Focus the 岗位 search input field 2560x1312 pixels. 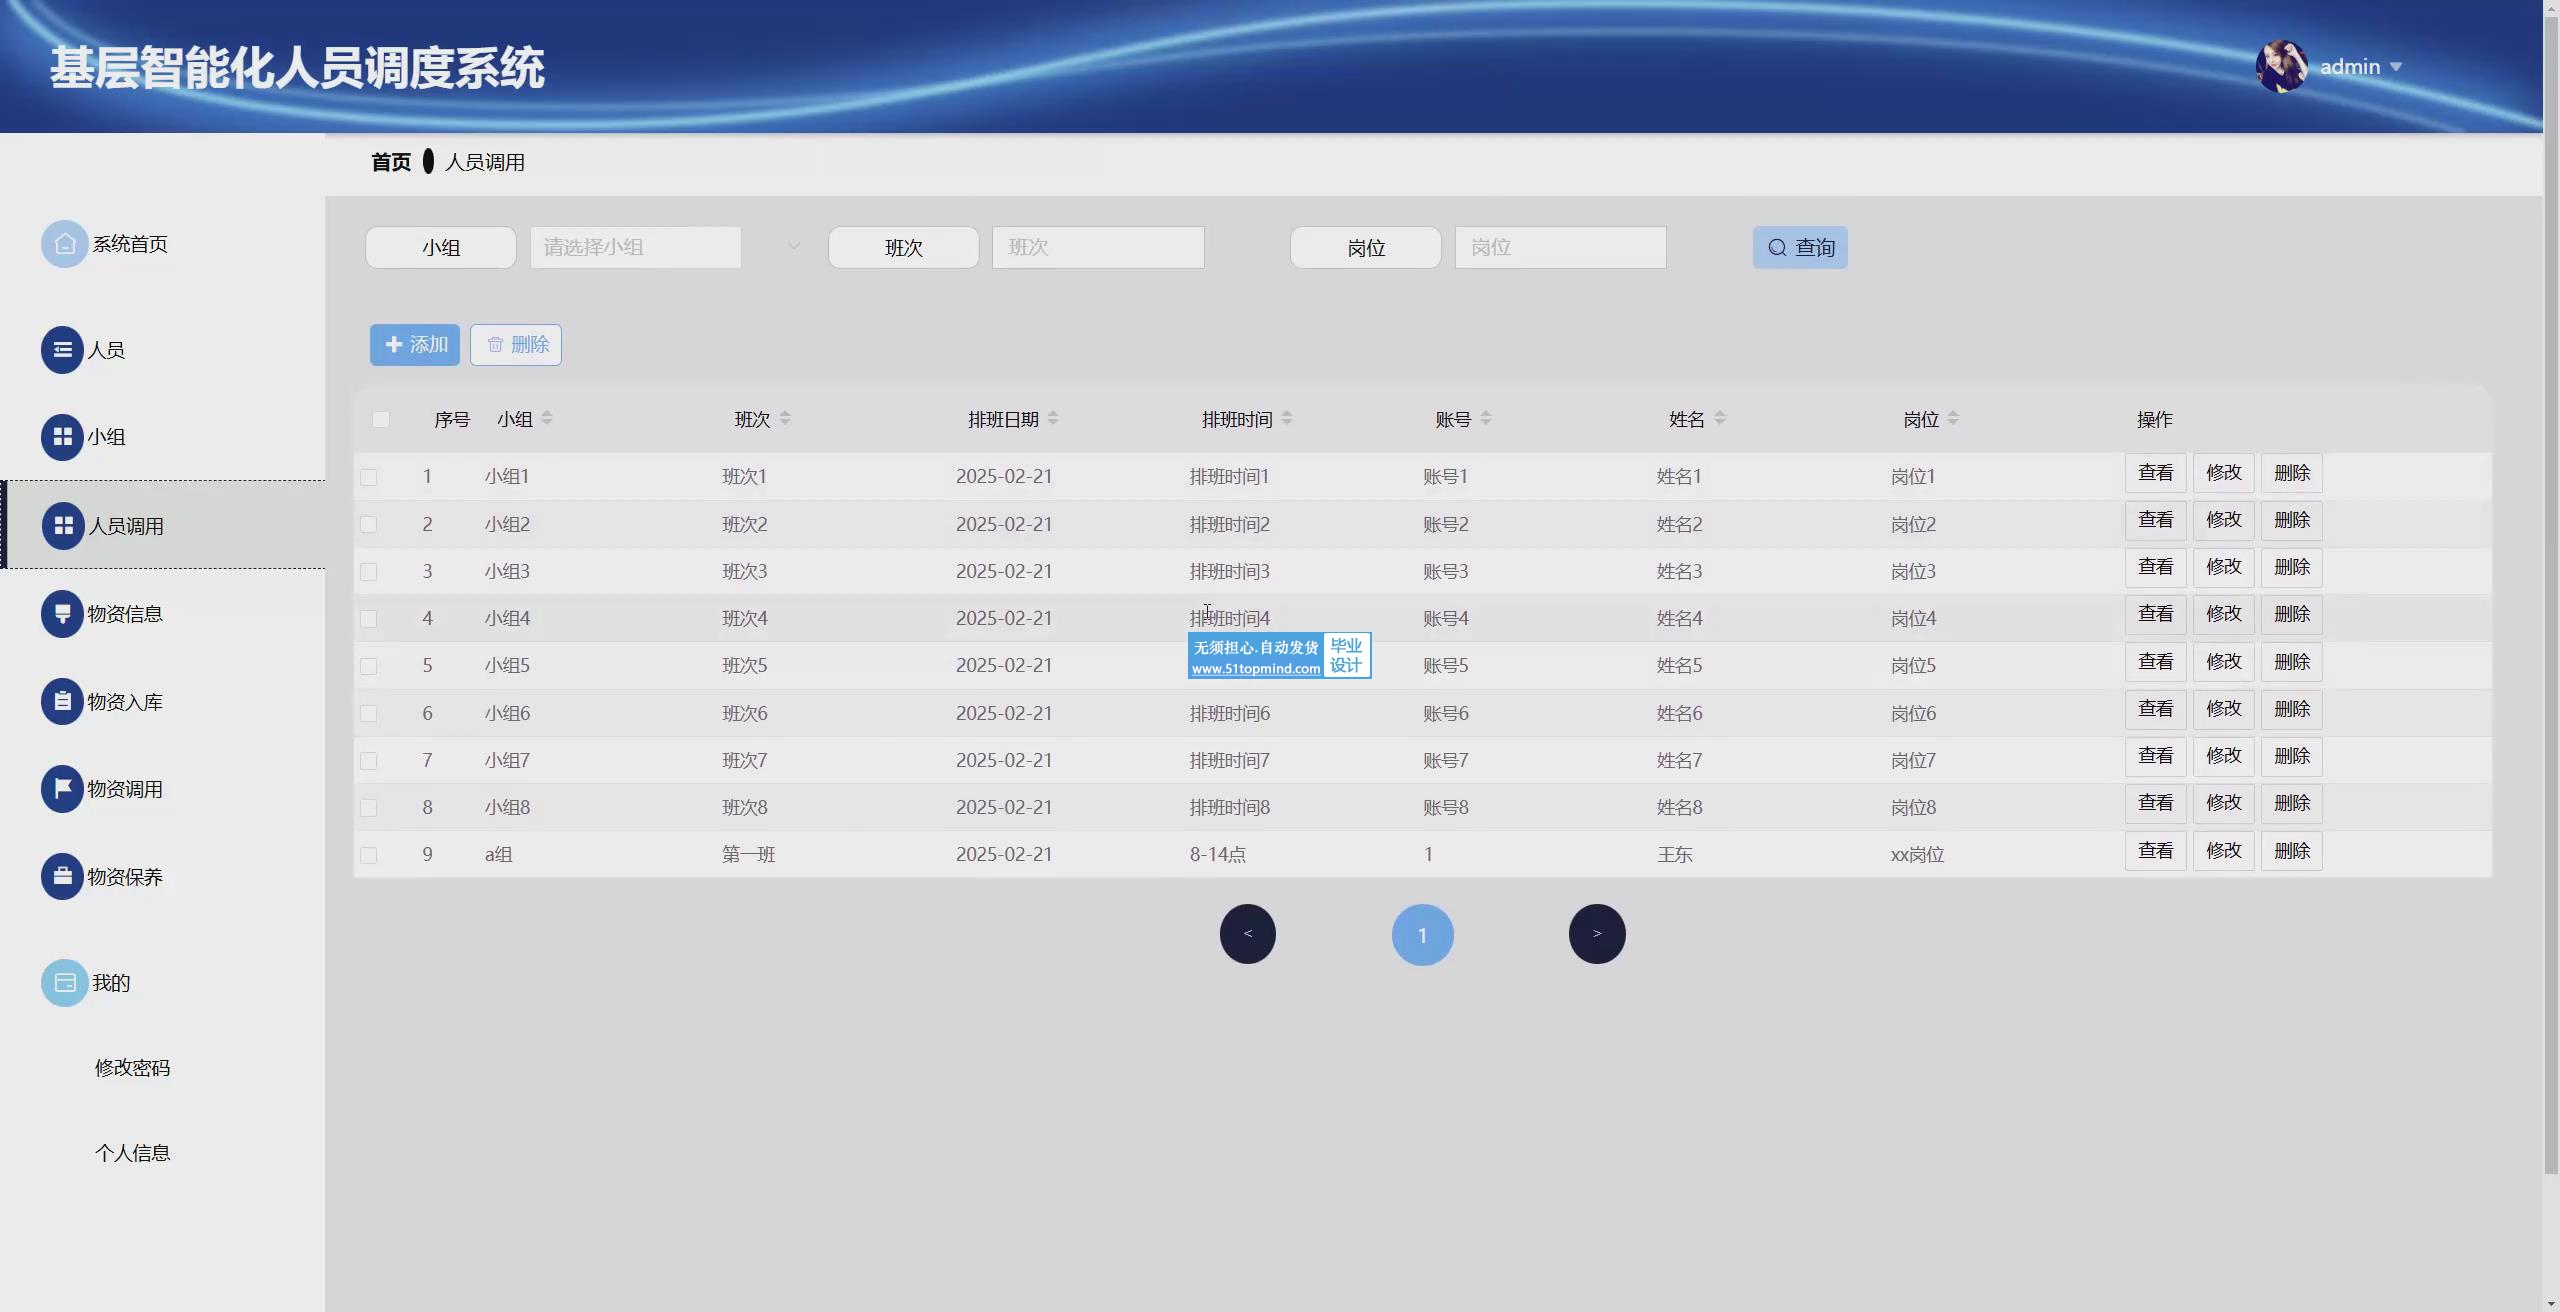[x=1561, y=247]
